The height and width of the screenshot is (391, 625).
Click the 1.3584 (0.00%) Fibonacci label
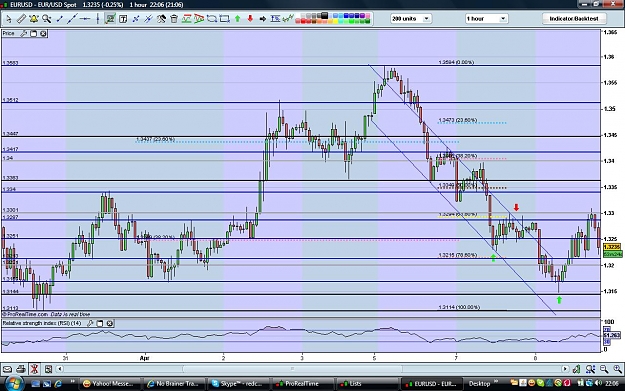click(456, 62)
